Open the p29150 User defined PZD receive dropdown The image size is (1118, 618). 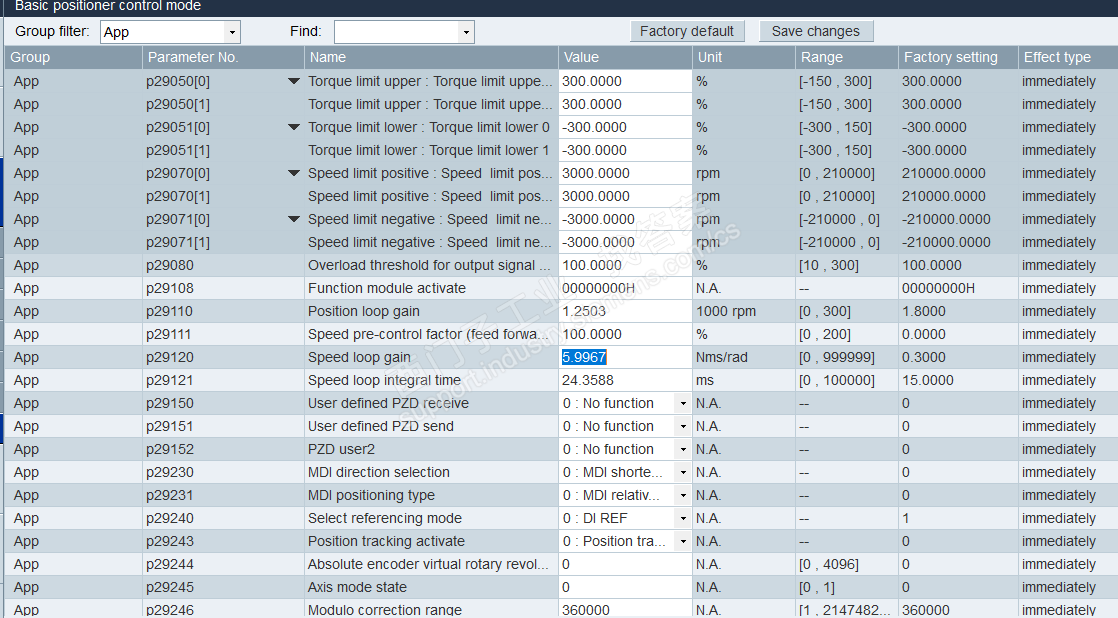683,403
